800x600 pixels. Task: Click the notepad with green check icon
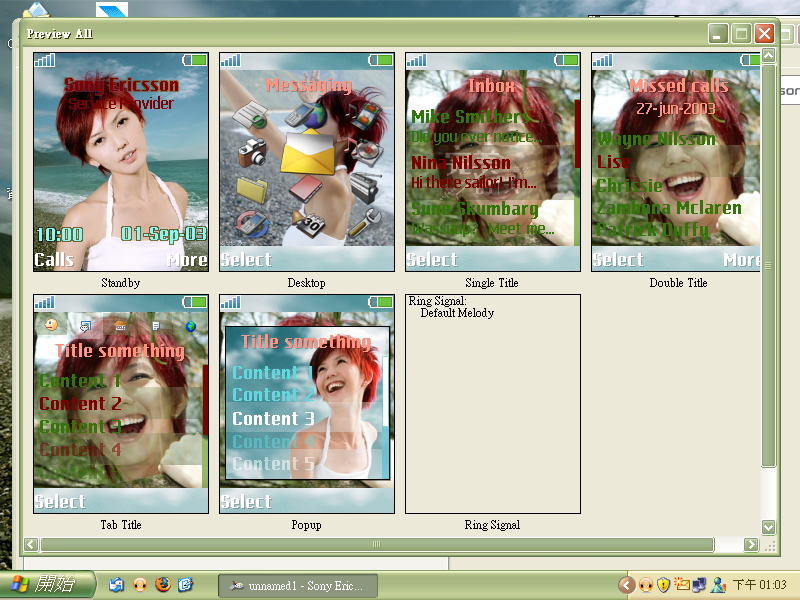tap(250, 114)
